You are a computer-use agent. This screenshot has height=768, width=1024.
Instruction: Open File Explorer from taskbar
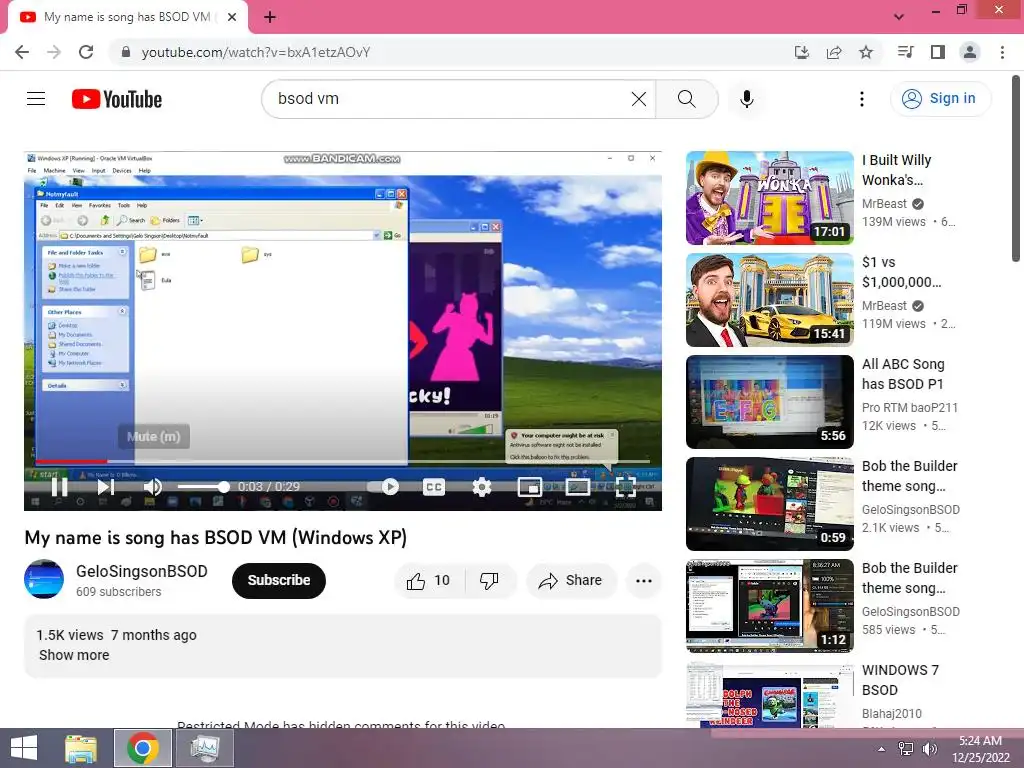[x=82, y=748]
